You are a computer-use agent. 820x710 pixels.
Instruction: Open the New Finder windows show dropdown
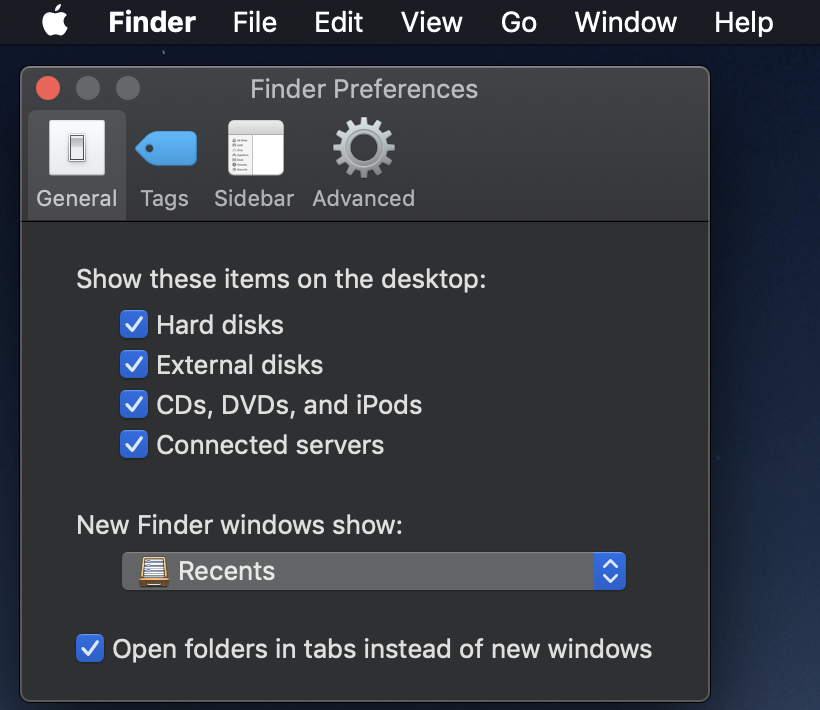(374, 571)
